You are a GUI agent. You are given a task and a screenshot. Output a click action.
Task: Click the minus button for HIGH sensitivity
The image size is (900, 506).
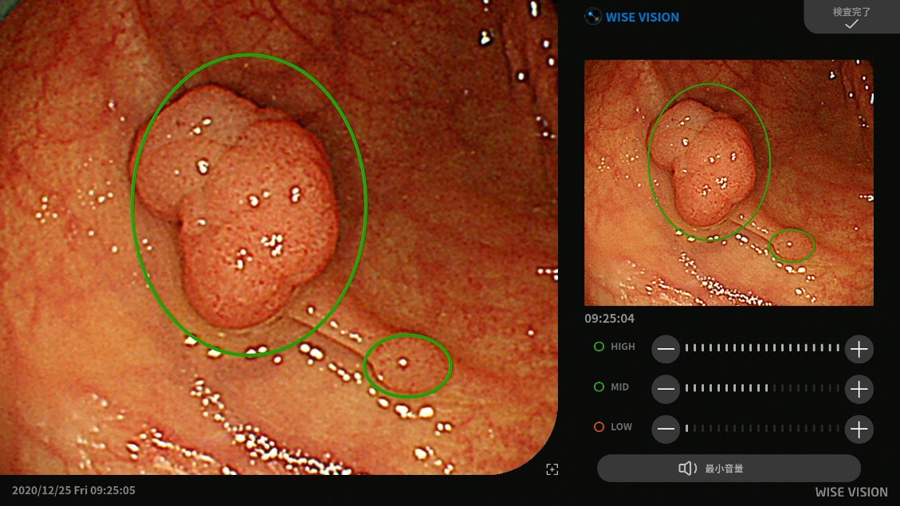point(666,348)
